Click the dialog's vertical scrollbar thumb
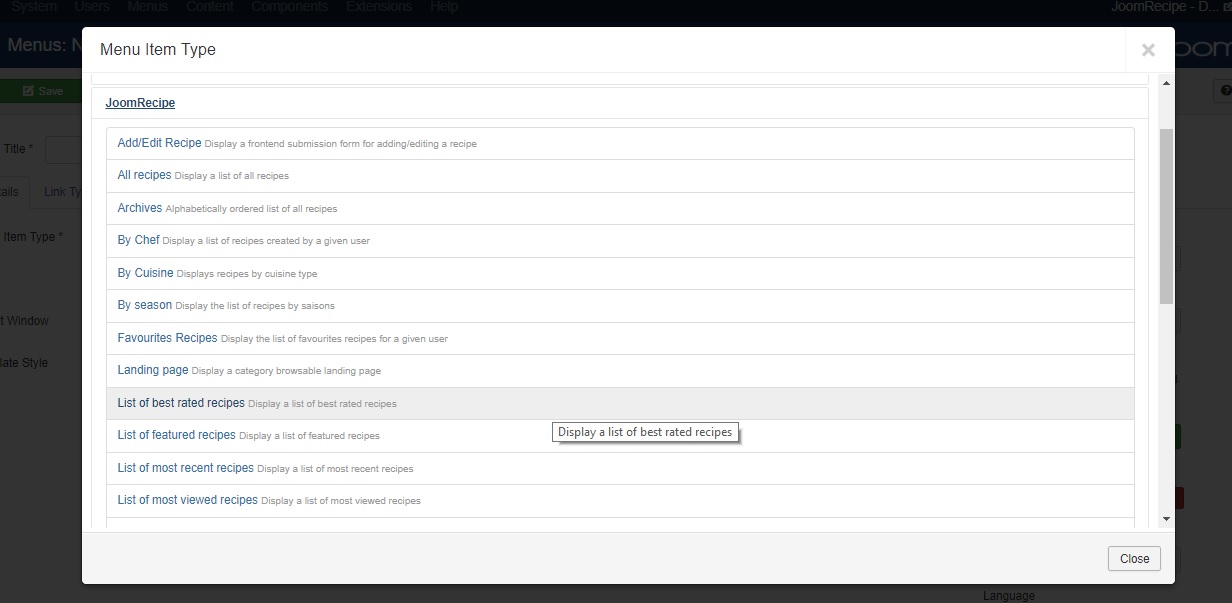This screenshot has width=1232, height=603. tap(1166, 216)
